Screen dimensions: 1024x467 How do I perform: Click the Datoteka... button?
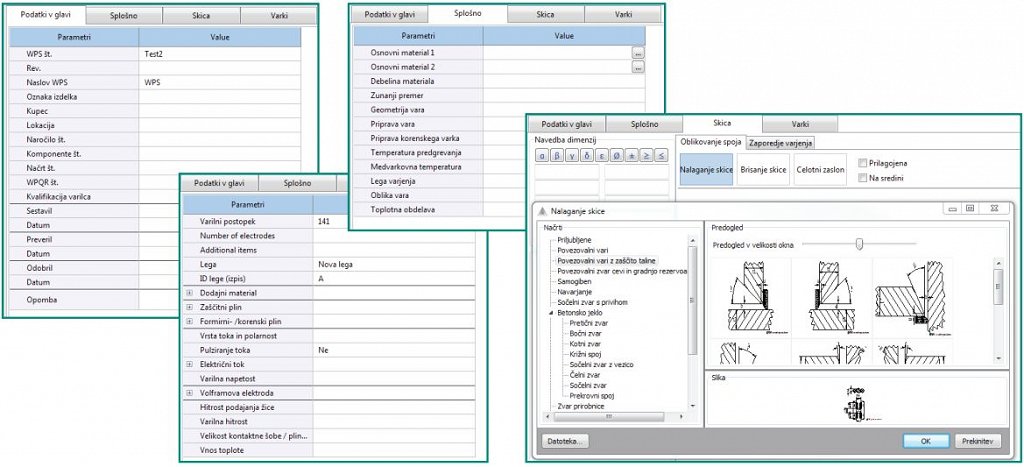pos(565,440)
